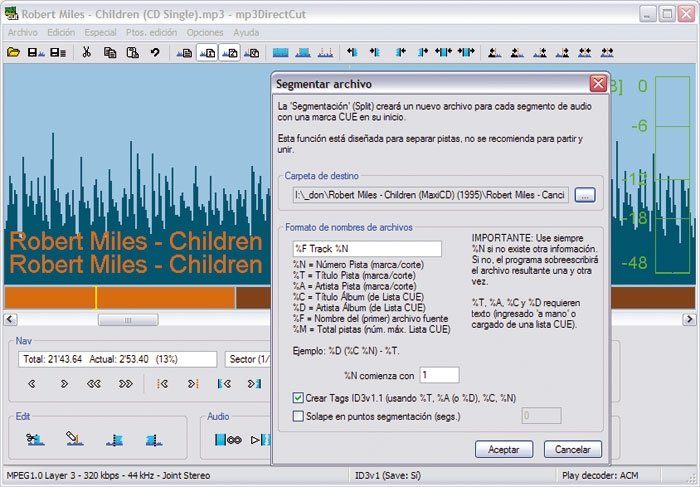The height and width of the screenshot is (487, 700).
Task: Click the Sector field in Nav panel
Action: (248, 359)
